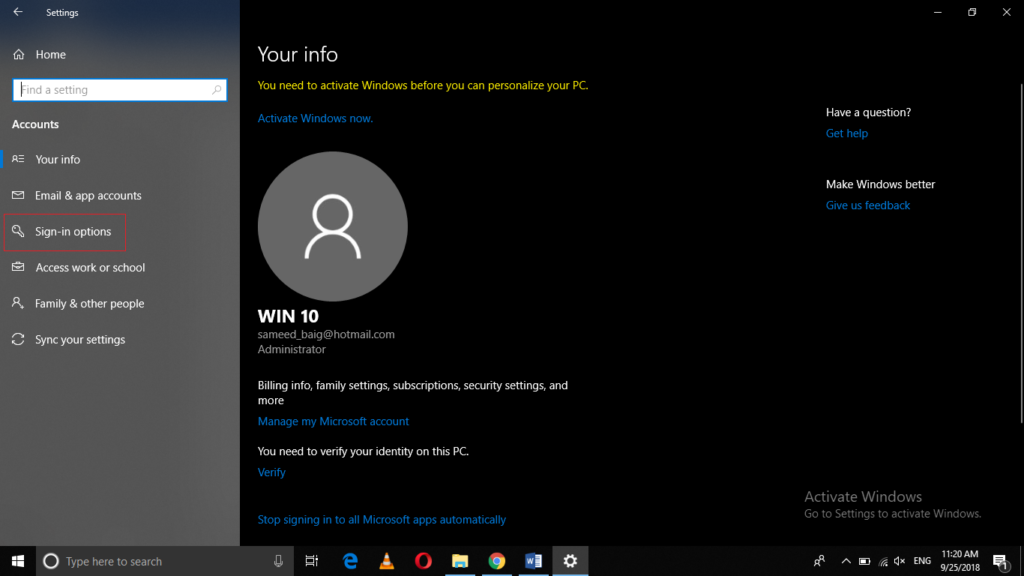The image size is (1024, 576).
Task: Click Activate Windows now
Action: [314, 118]
